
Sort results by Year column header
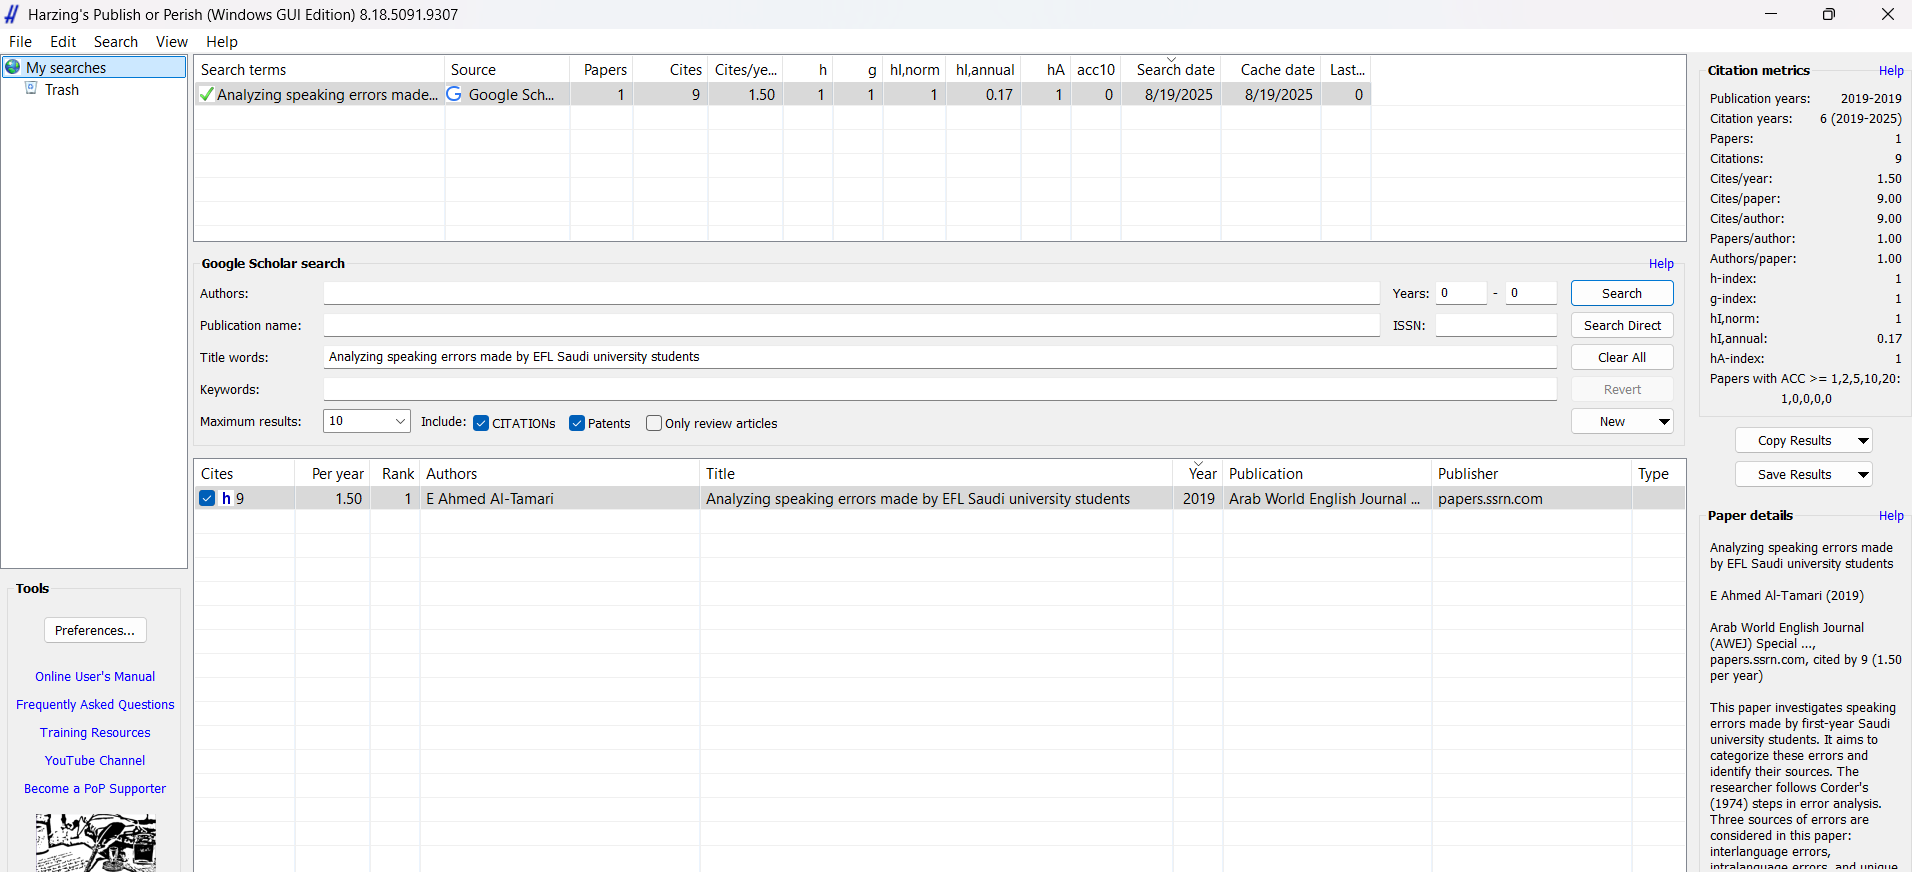(x=1199, y=474)
